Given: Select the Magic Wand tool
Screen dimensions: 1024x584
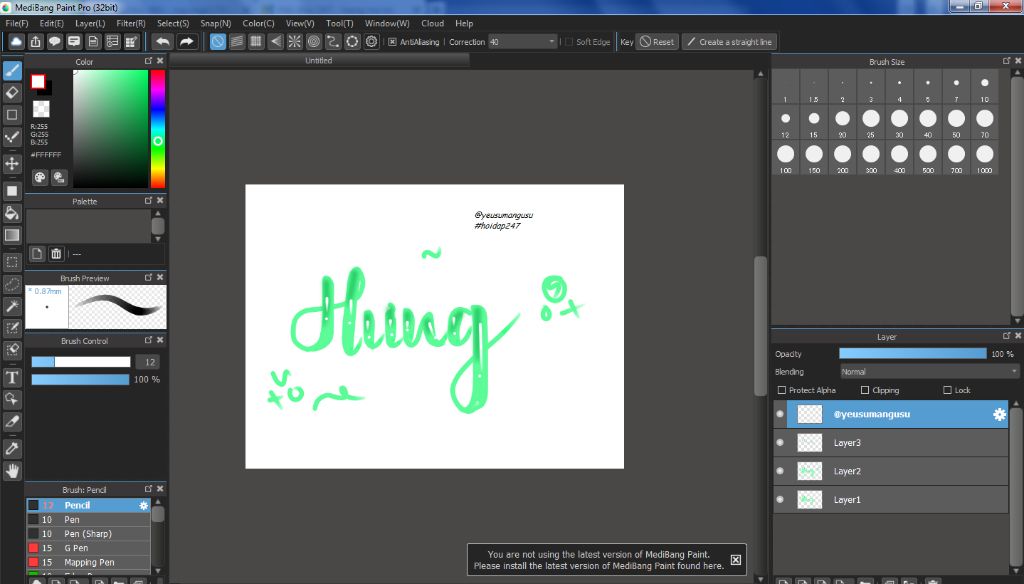Looking at the screenshot, I should click(12, 306).
